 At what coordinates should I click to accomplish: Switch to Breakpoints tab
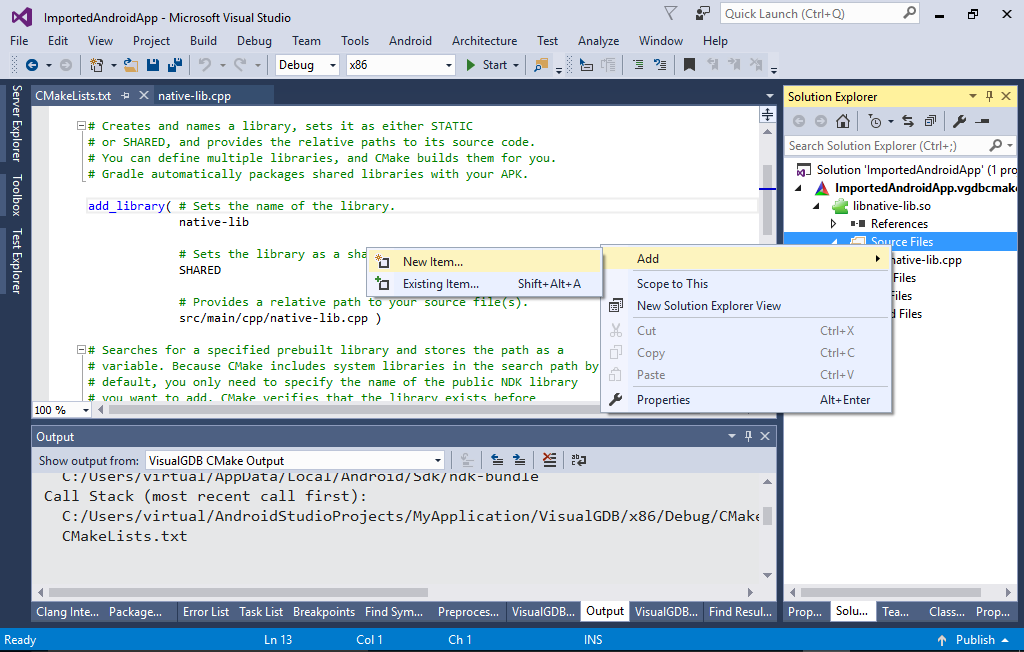click(x=324, y=611)
